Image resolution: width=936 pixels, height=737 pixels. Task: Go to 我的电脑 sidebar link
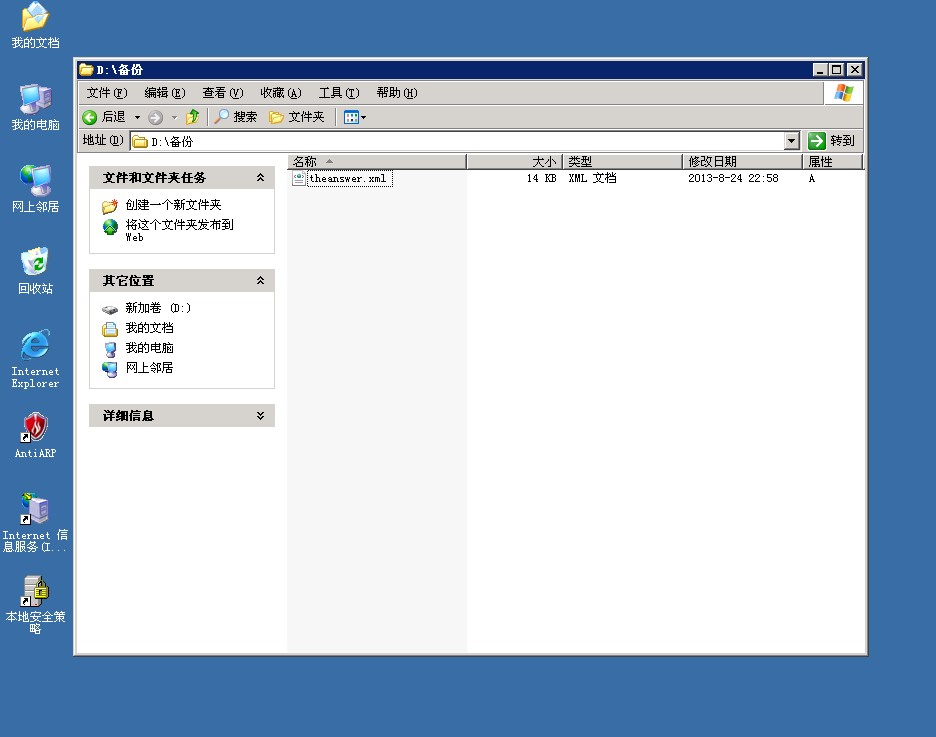point(149,347)
